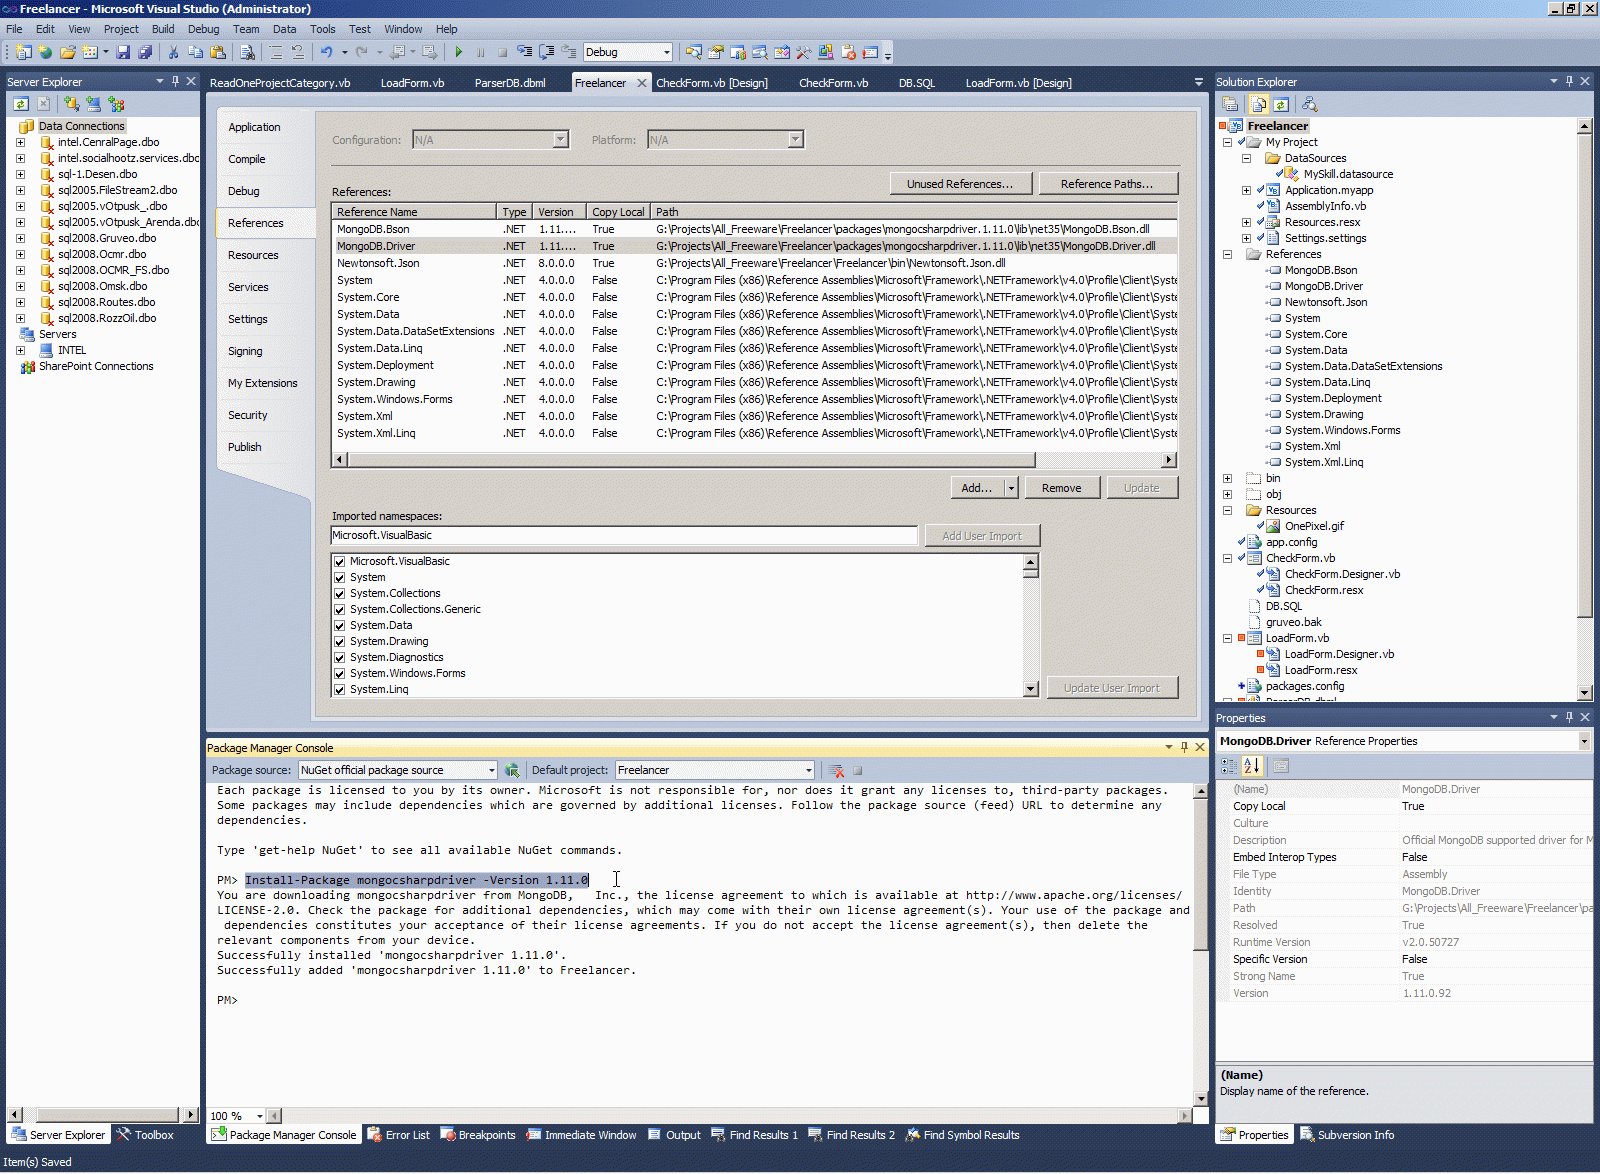Viewport: 1600px width, 1174px height.
Task: Click Alphabetical sort icon in Properties panel
Action: (x=1252, y=766)
